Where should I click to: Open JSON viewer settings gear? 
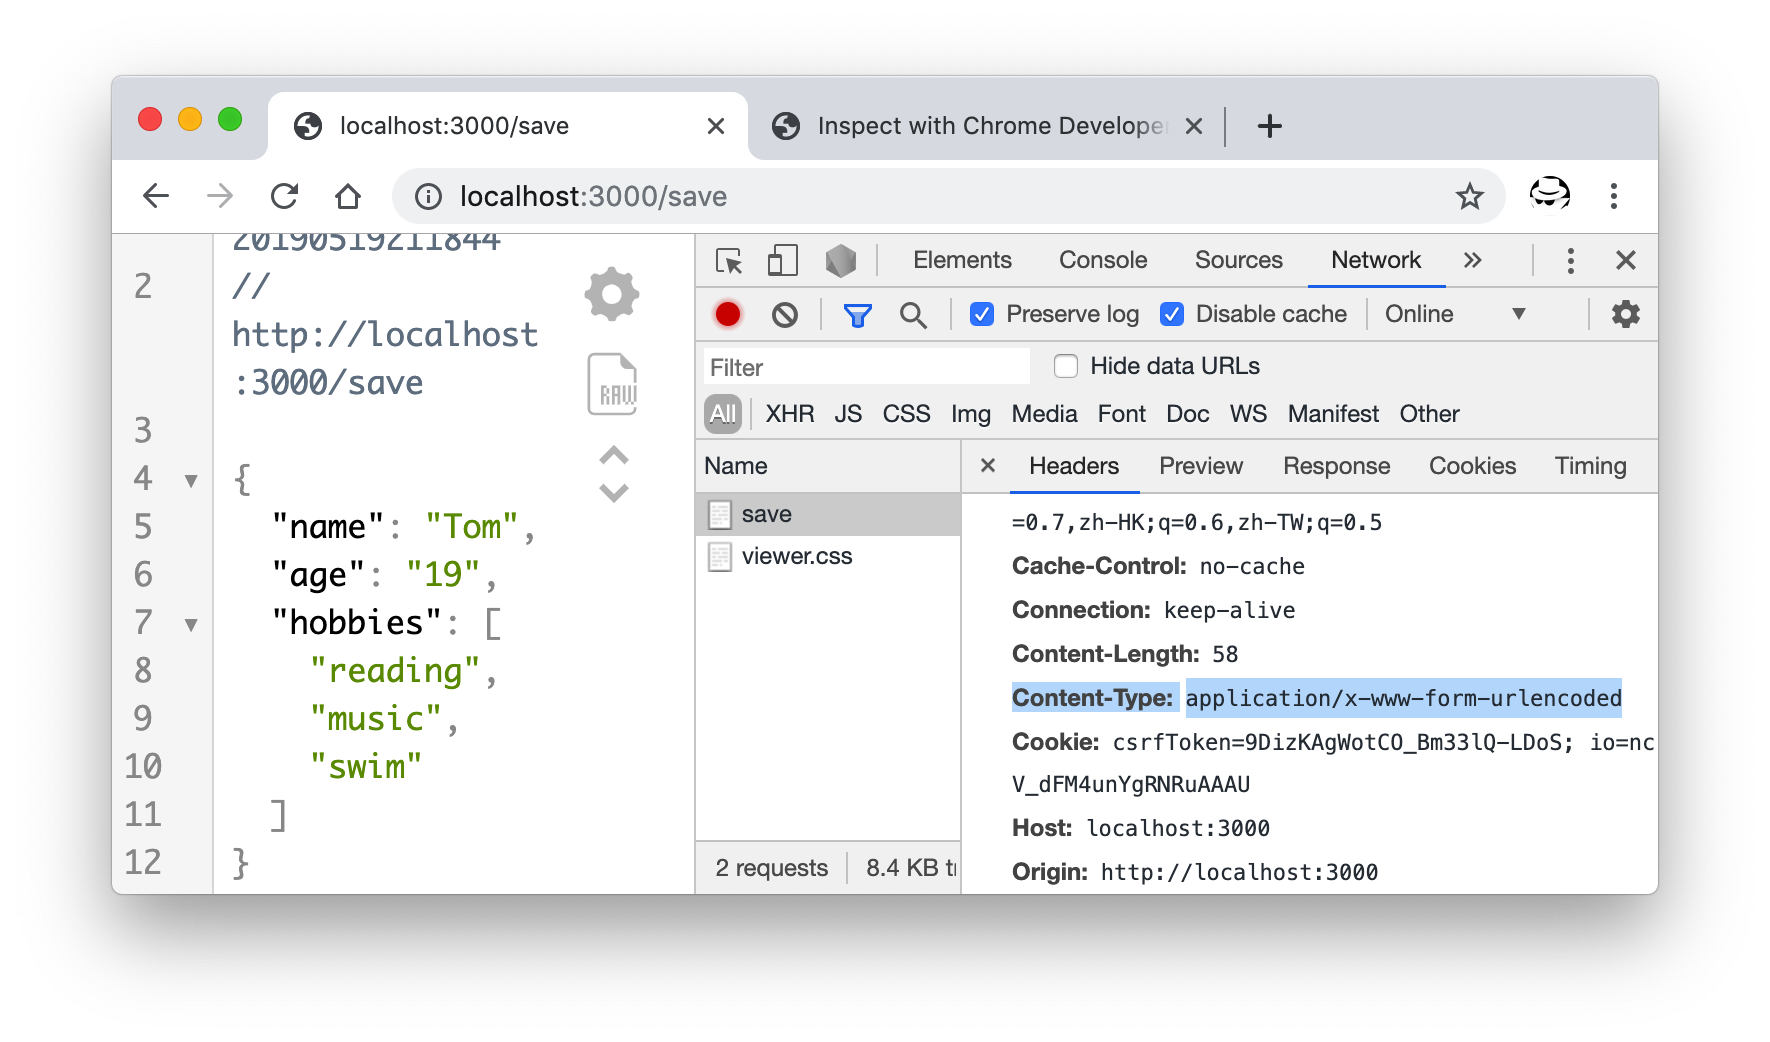coord(612,294)
